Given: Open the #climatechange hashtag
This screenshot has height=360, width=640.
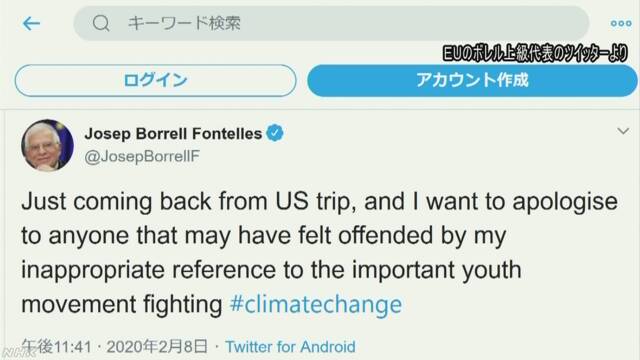Looking at the screenshot, I should click(316, 304).
